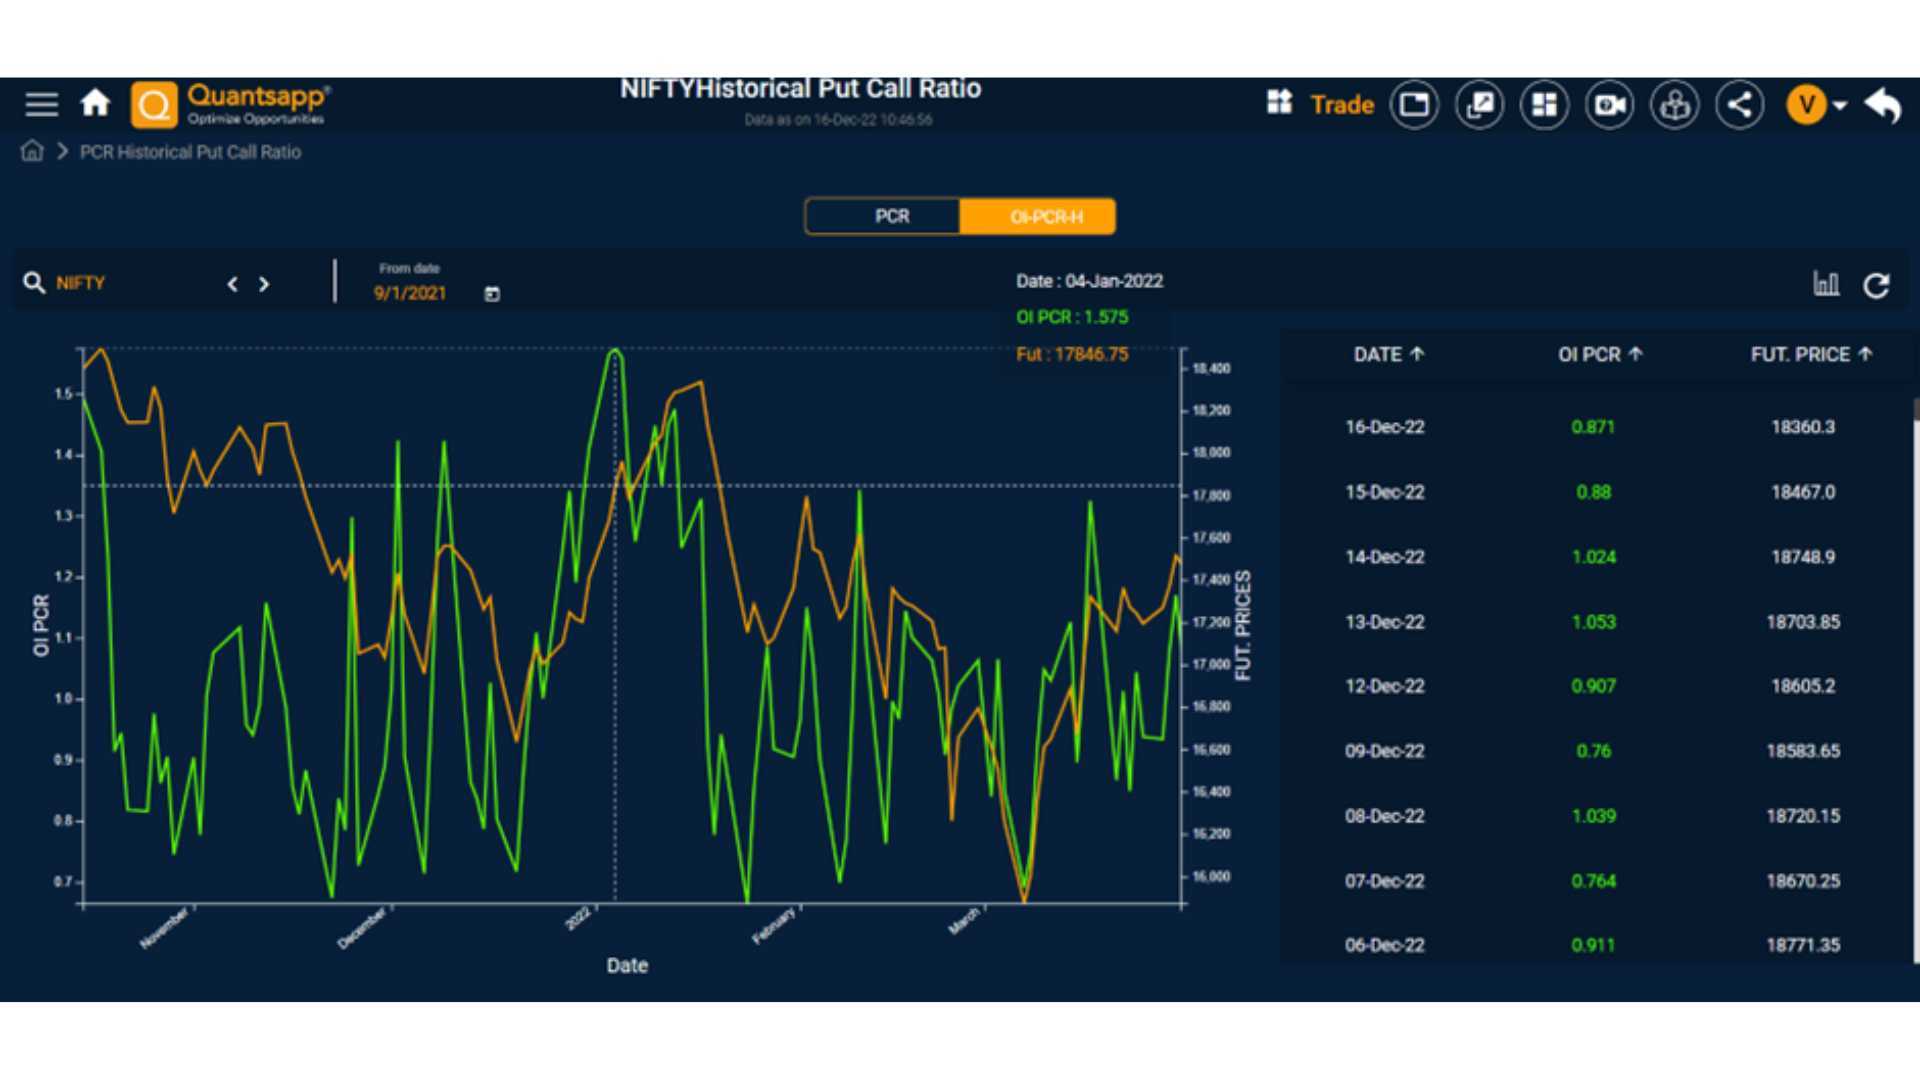Select the PCR toggle option
1920x1080 pixels.
(891, 217)
